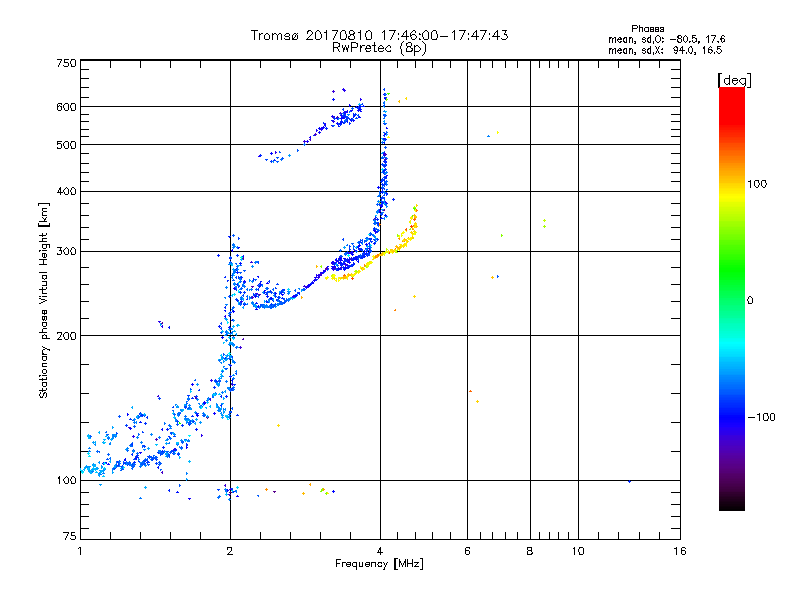Click the y-axis tick label '75'

click(x=70, y=536)
